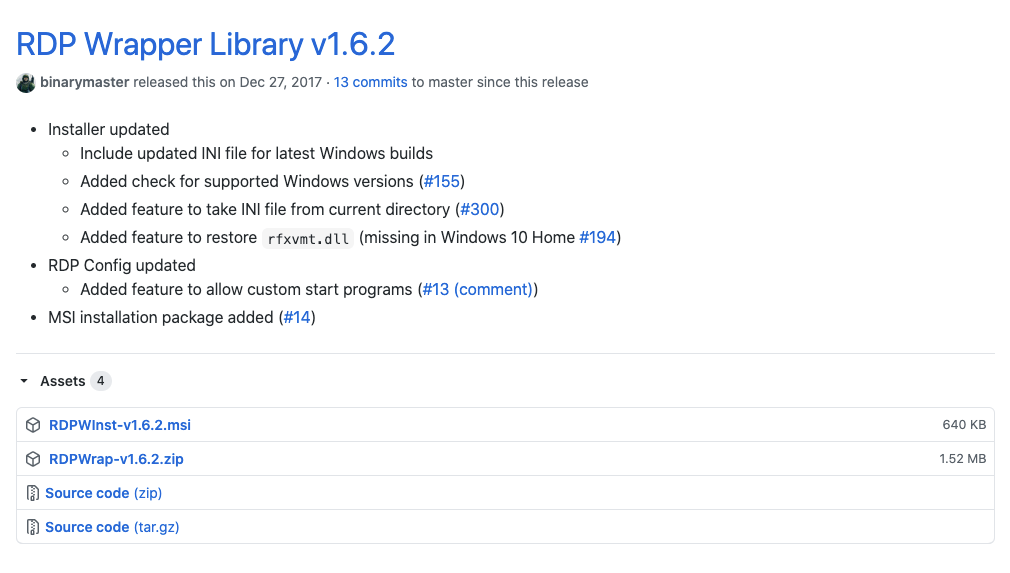Click the Assets heading label
The height and width of the screenshot is (573, 1010).
click(x=62, y=381)
